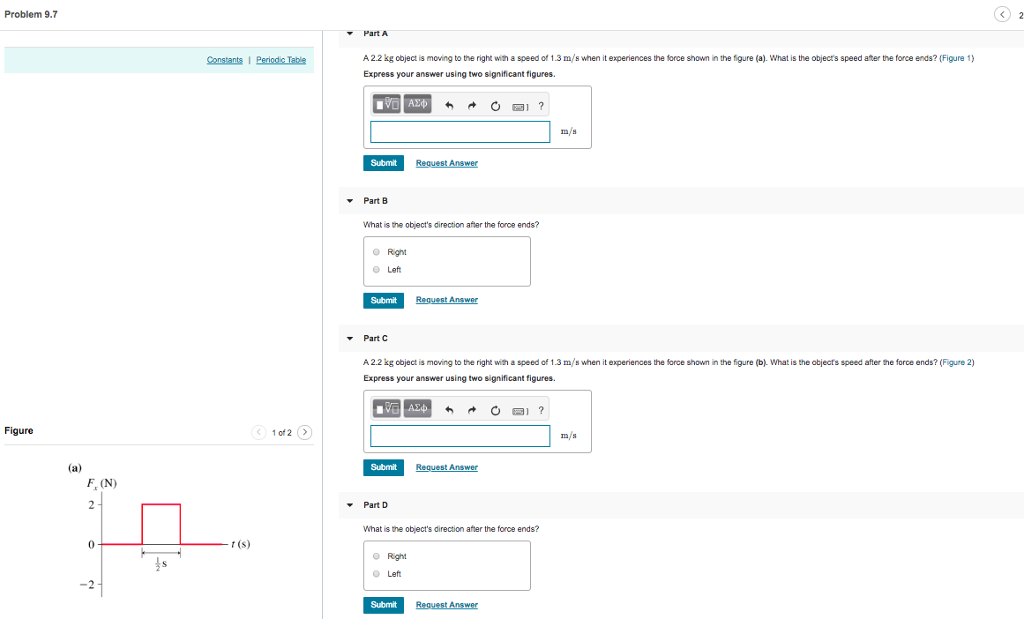The width and height of the screenshot is (1024, 619).
Task: Click the reset answer icon in Part A
Action: [495, 104]
